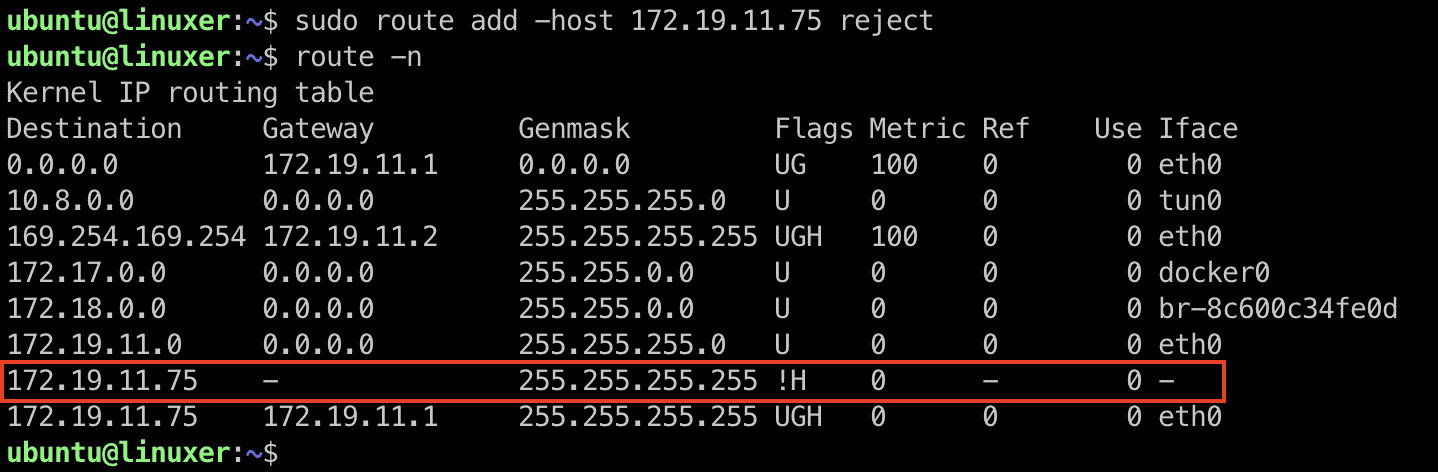Click the tun0 interface name
Viewport: 1438px width, 472px height.
[1190, 201]
